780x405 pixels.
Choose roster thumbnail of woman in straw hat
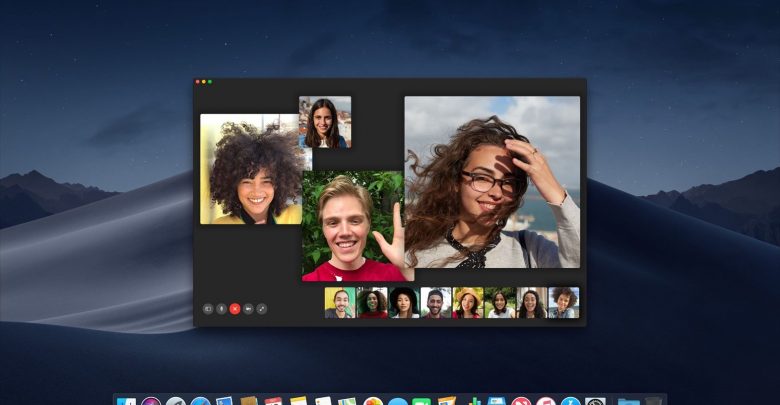pyautogui.click(x=468, y=303)
